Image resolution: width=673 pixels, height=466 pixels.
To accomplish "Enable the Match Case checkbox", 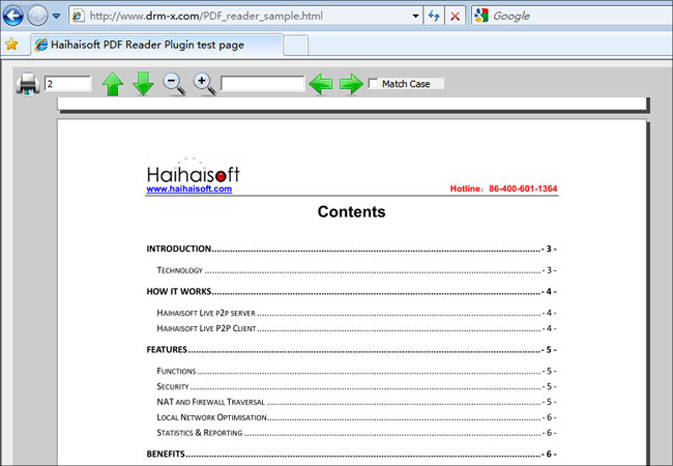I will [373, 83].
